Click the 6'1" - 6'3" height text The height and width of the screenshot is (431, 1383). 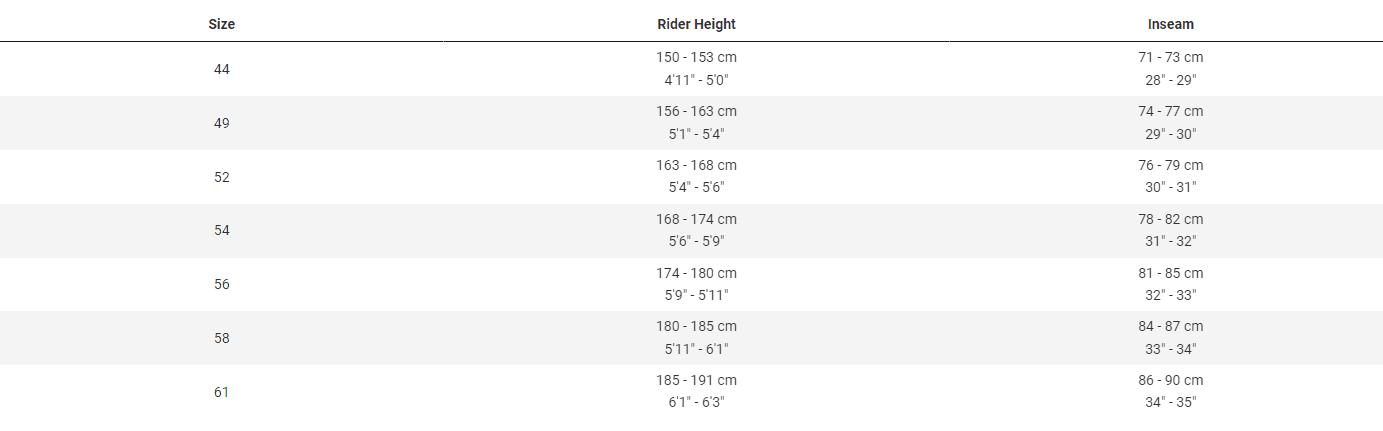[696, 402]
